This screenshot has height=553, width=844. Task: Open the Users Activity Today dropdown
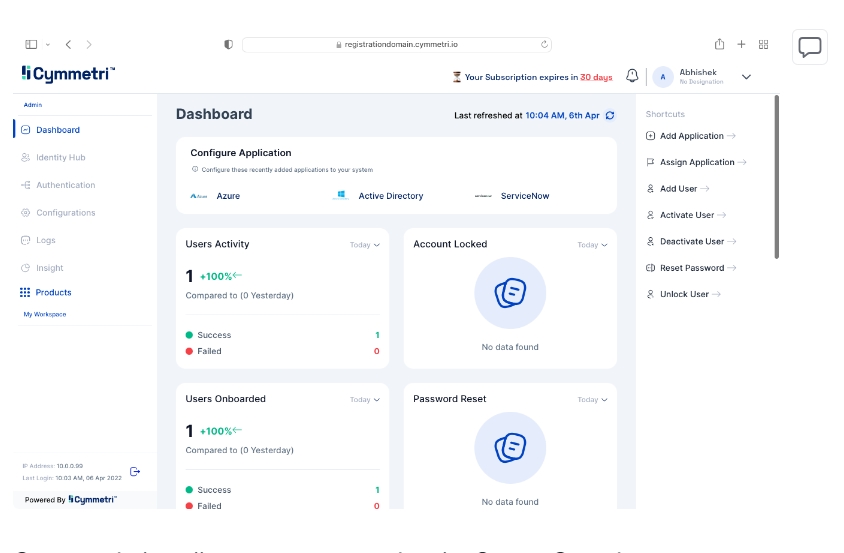pyautogui.click(x=364, y=245)
